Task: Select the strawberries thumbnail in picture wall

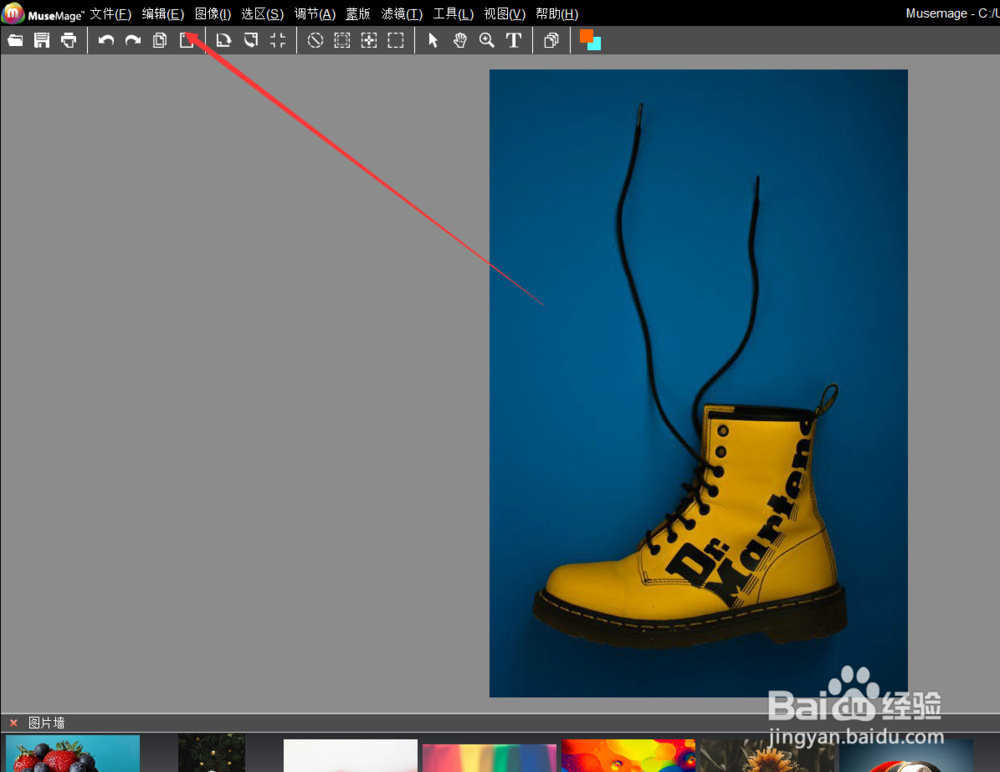Action: [x=73, y=753]
